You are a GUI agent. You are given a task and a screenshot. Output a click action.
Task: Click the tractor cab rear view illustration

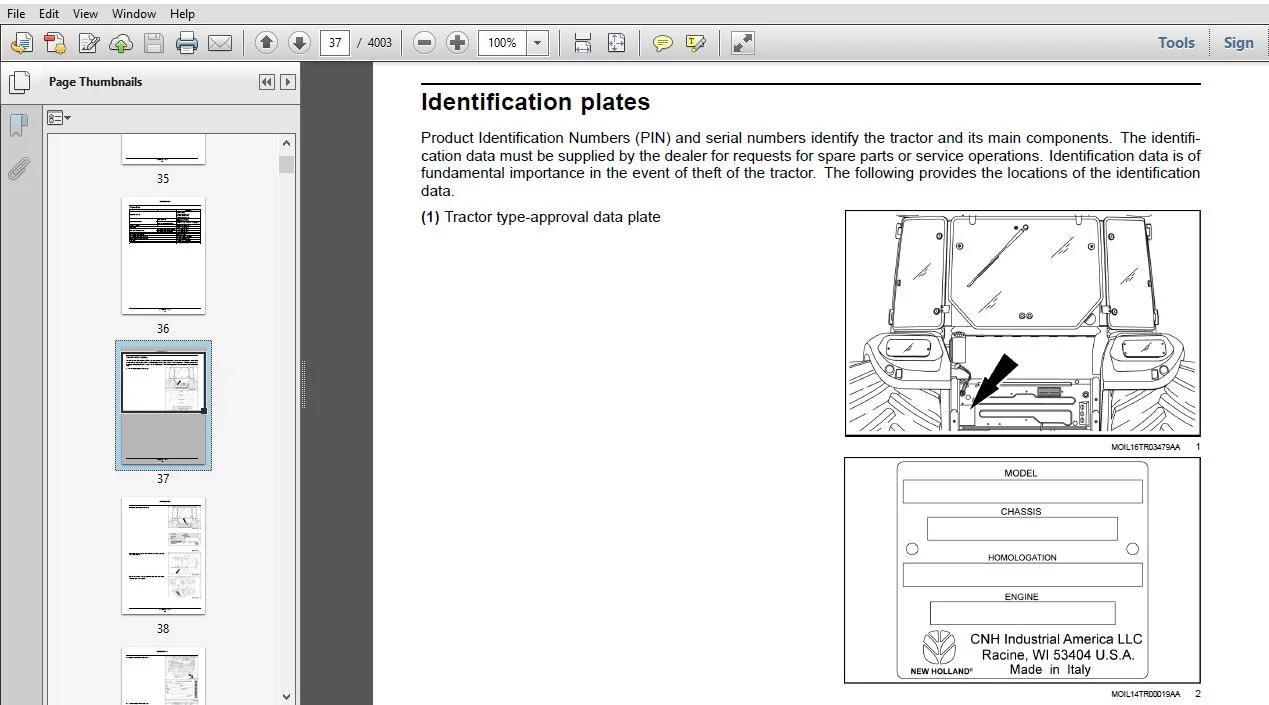1022,324
